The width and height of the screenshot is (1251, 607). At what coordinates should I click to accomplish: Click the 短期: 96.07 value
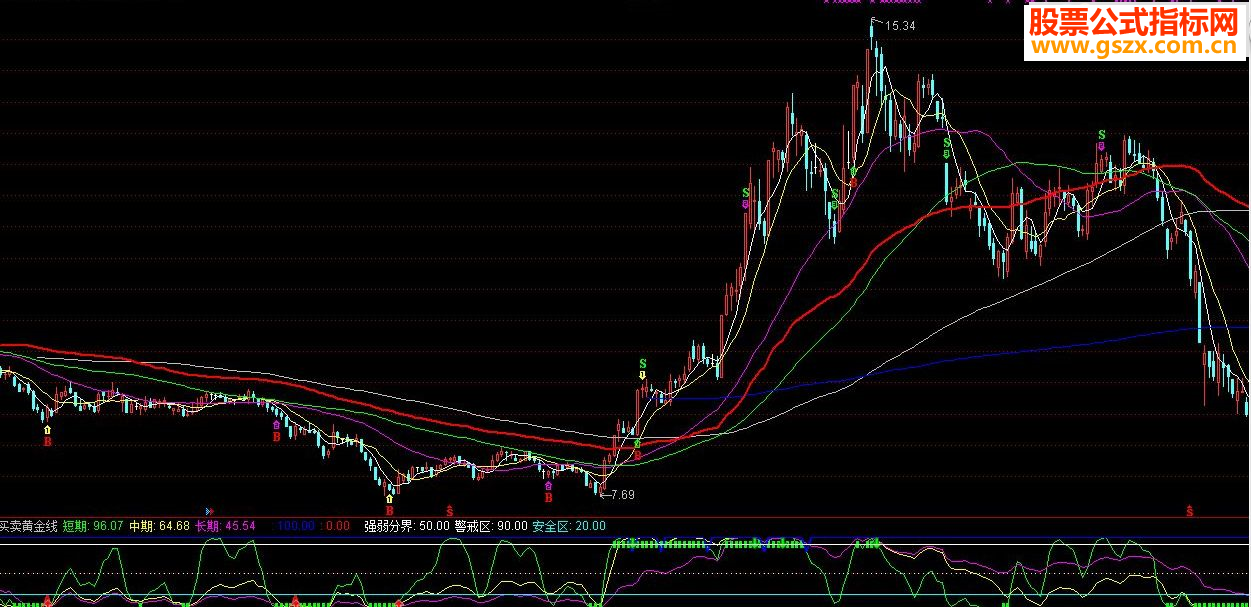click(x=93, y=525)
